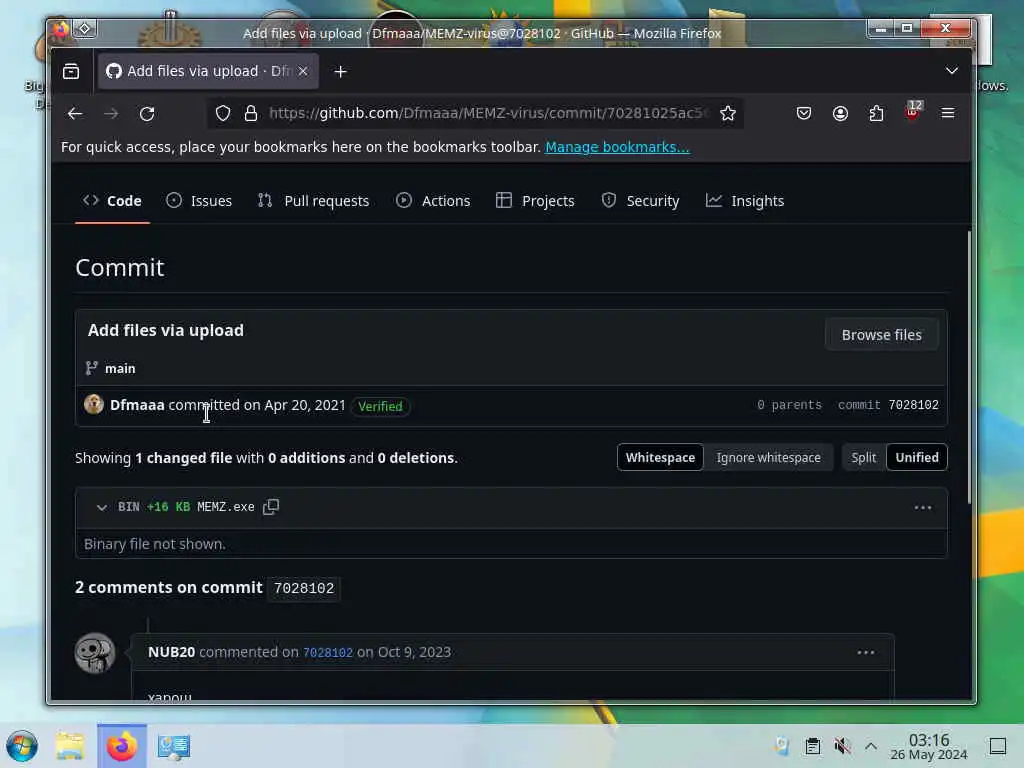Open the taskbar clock and date
1024x768 pixels.
pyautogui.click(x=929, y=746)
